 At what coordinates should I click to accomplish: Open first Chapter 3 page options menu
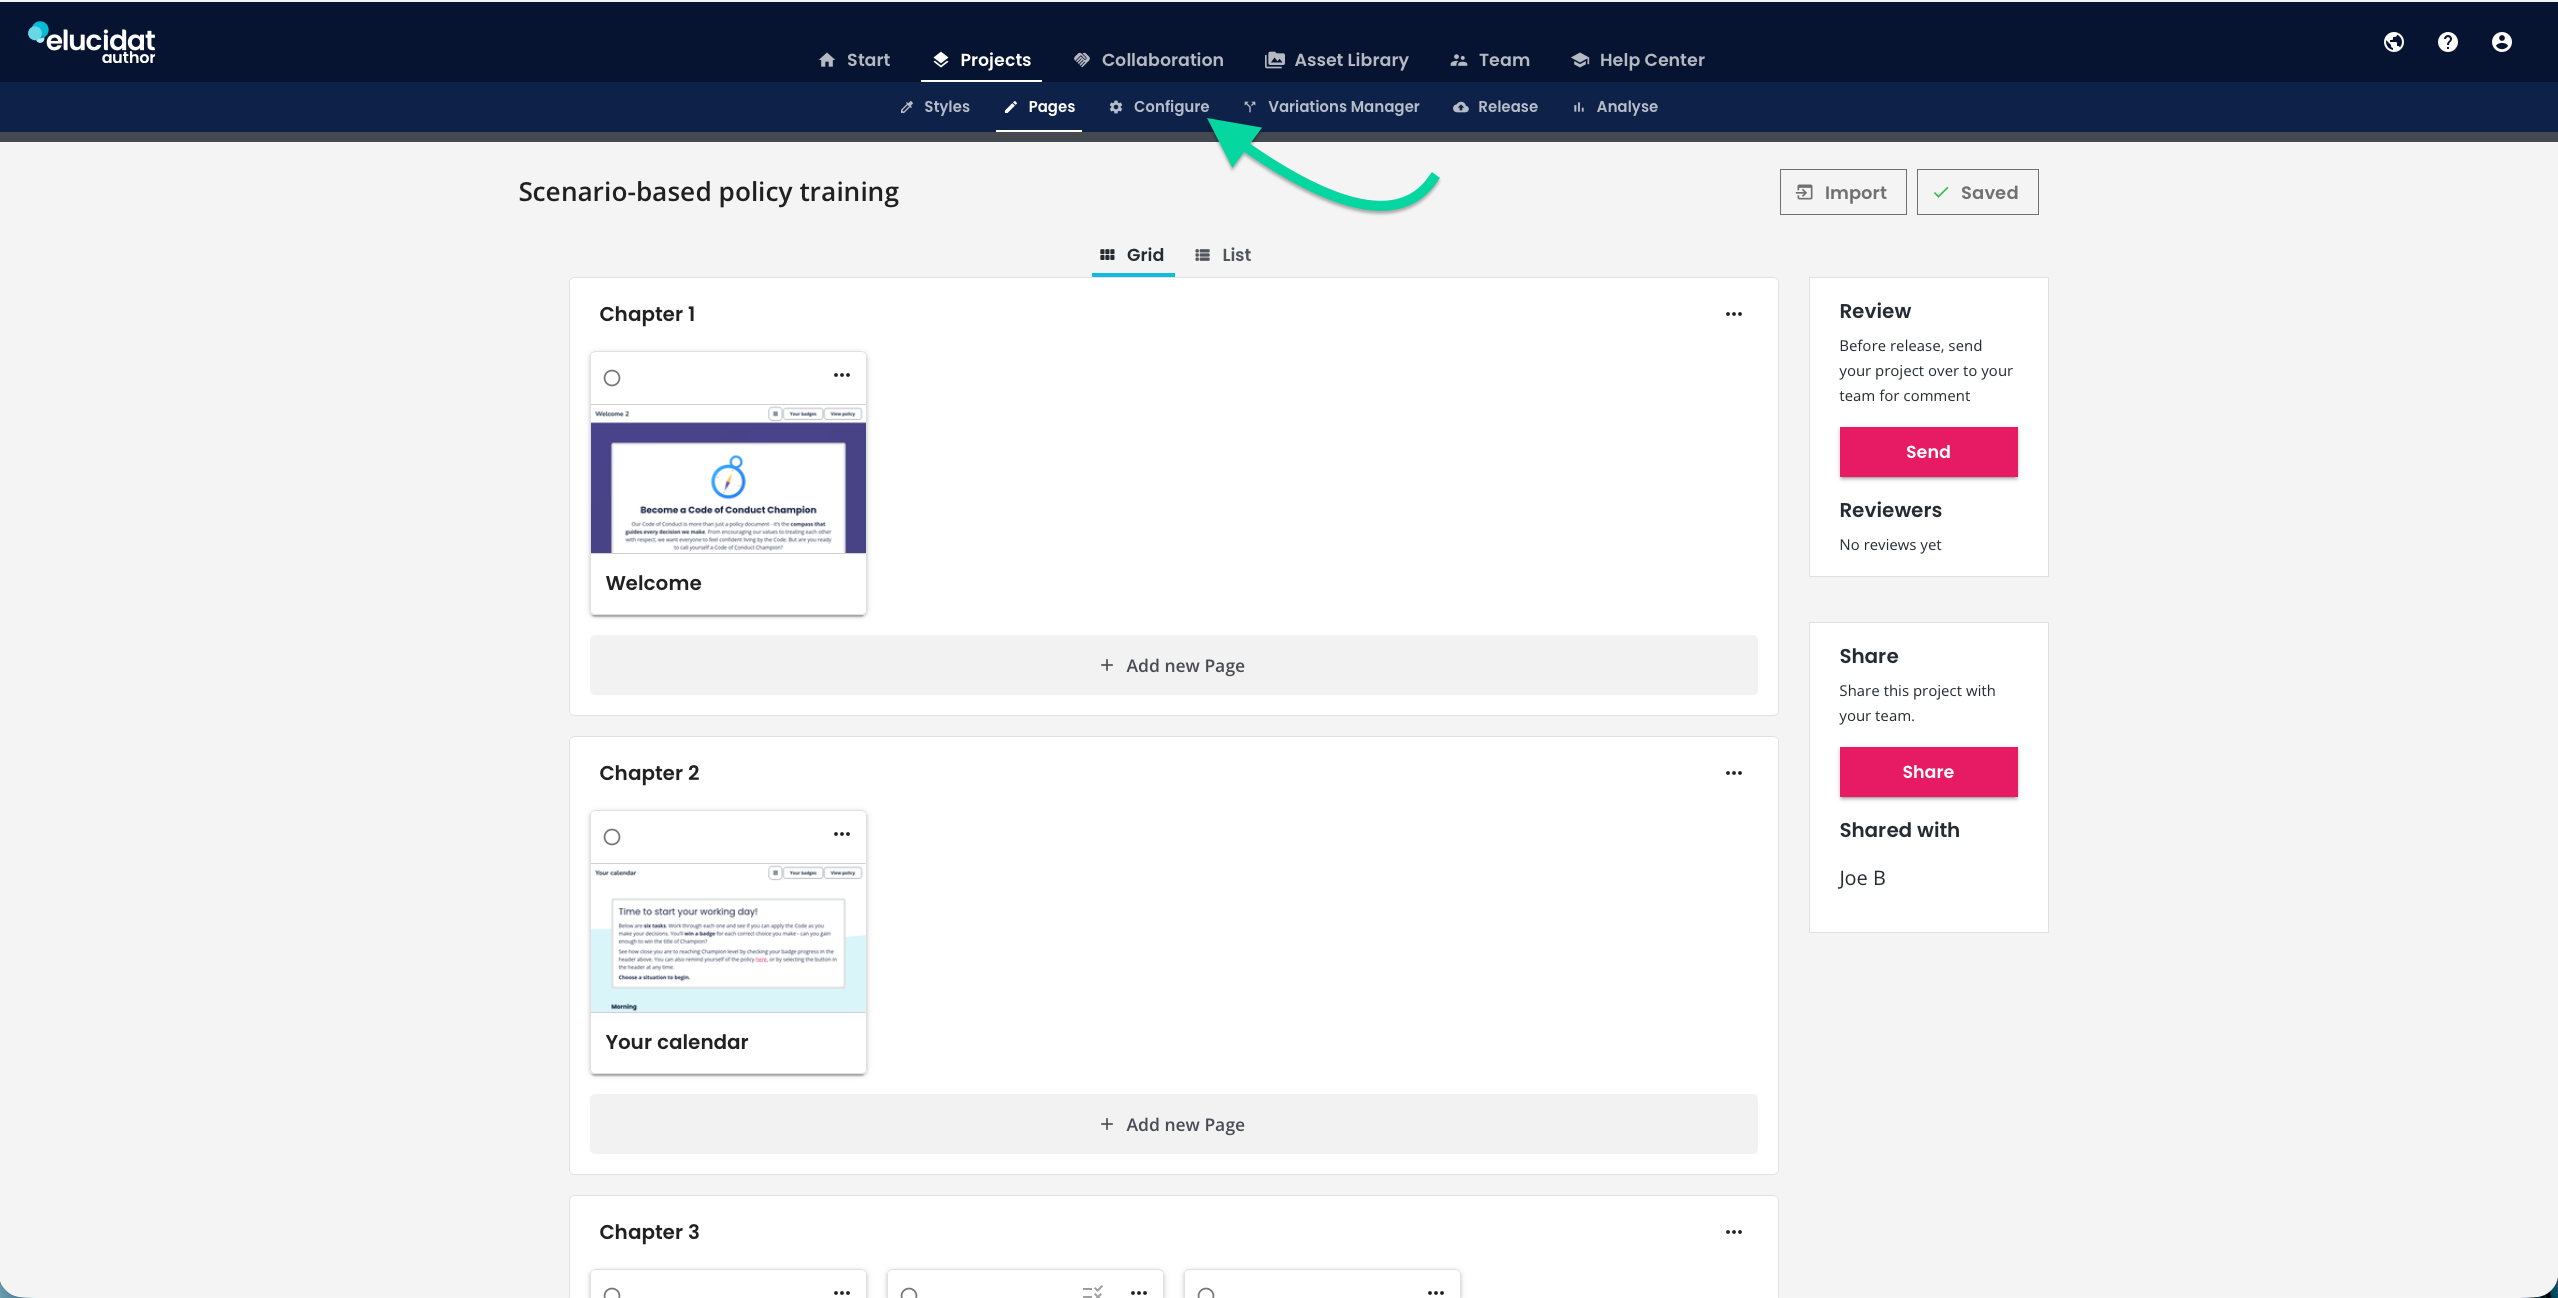point(842,1291)
